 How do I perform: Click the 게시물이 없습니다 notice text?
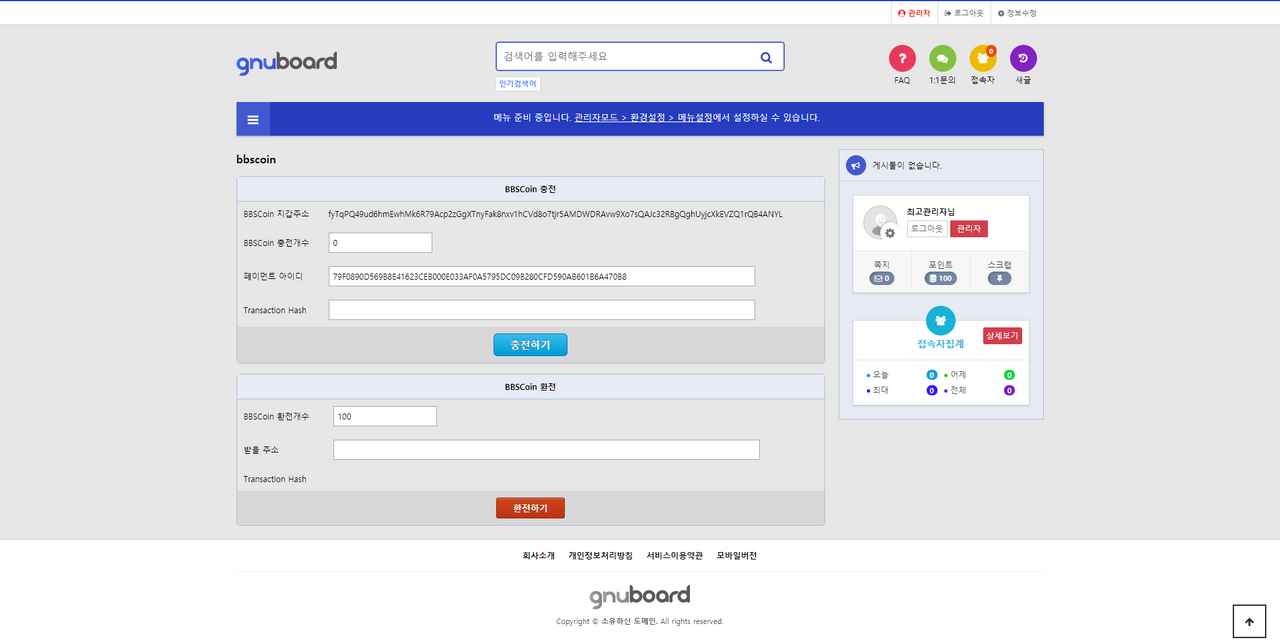pyautogui.click(x=907, y=165)
